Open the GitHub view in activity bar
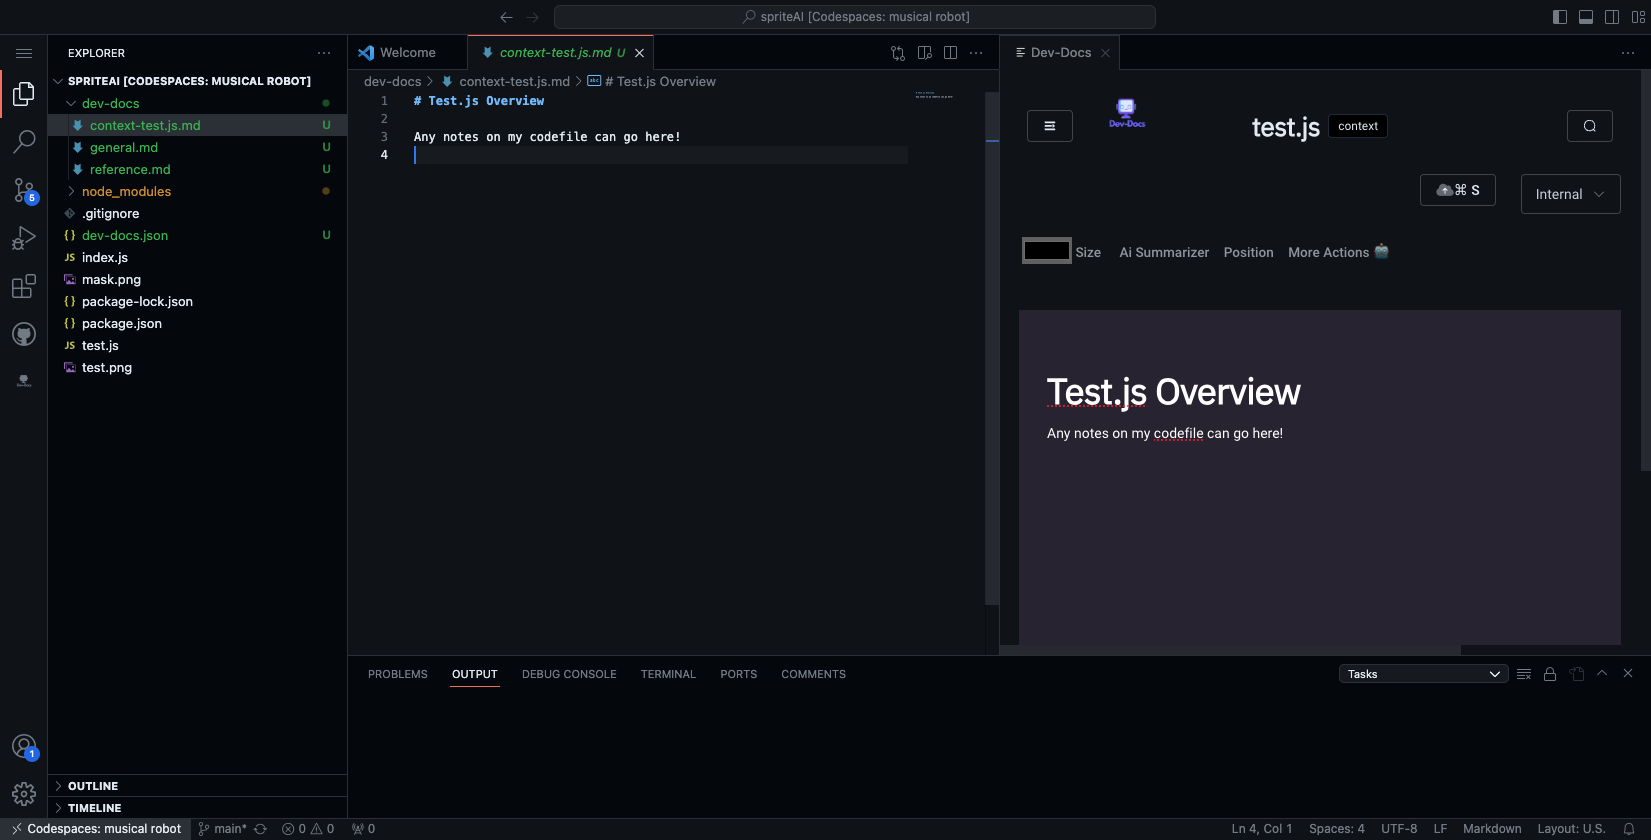This screenshot has height=840, width=1651. click(24, 334)
